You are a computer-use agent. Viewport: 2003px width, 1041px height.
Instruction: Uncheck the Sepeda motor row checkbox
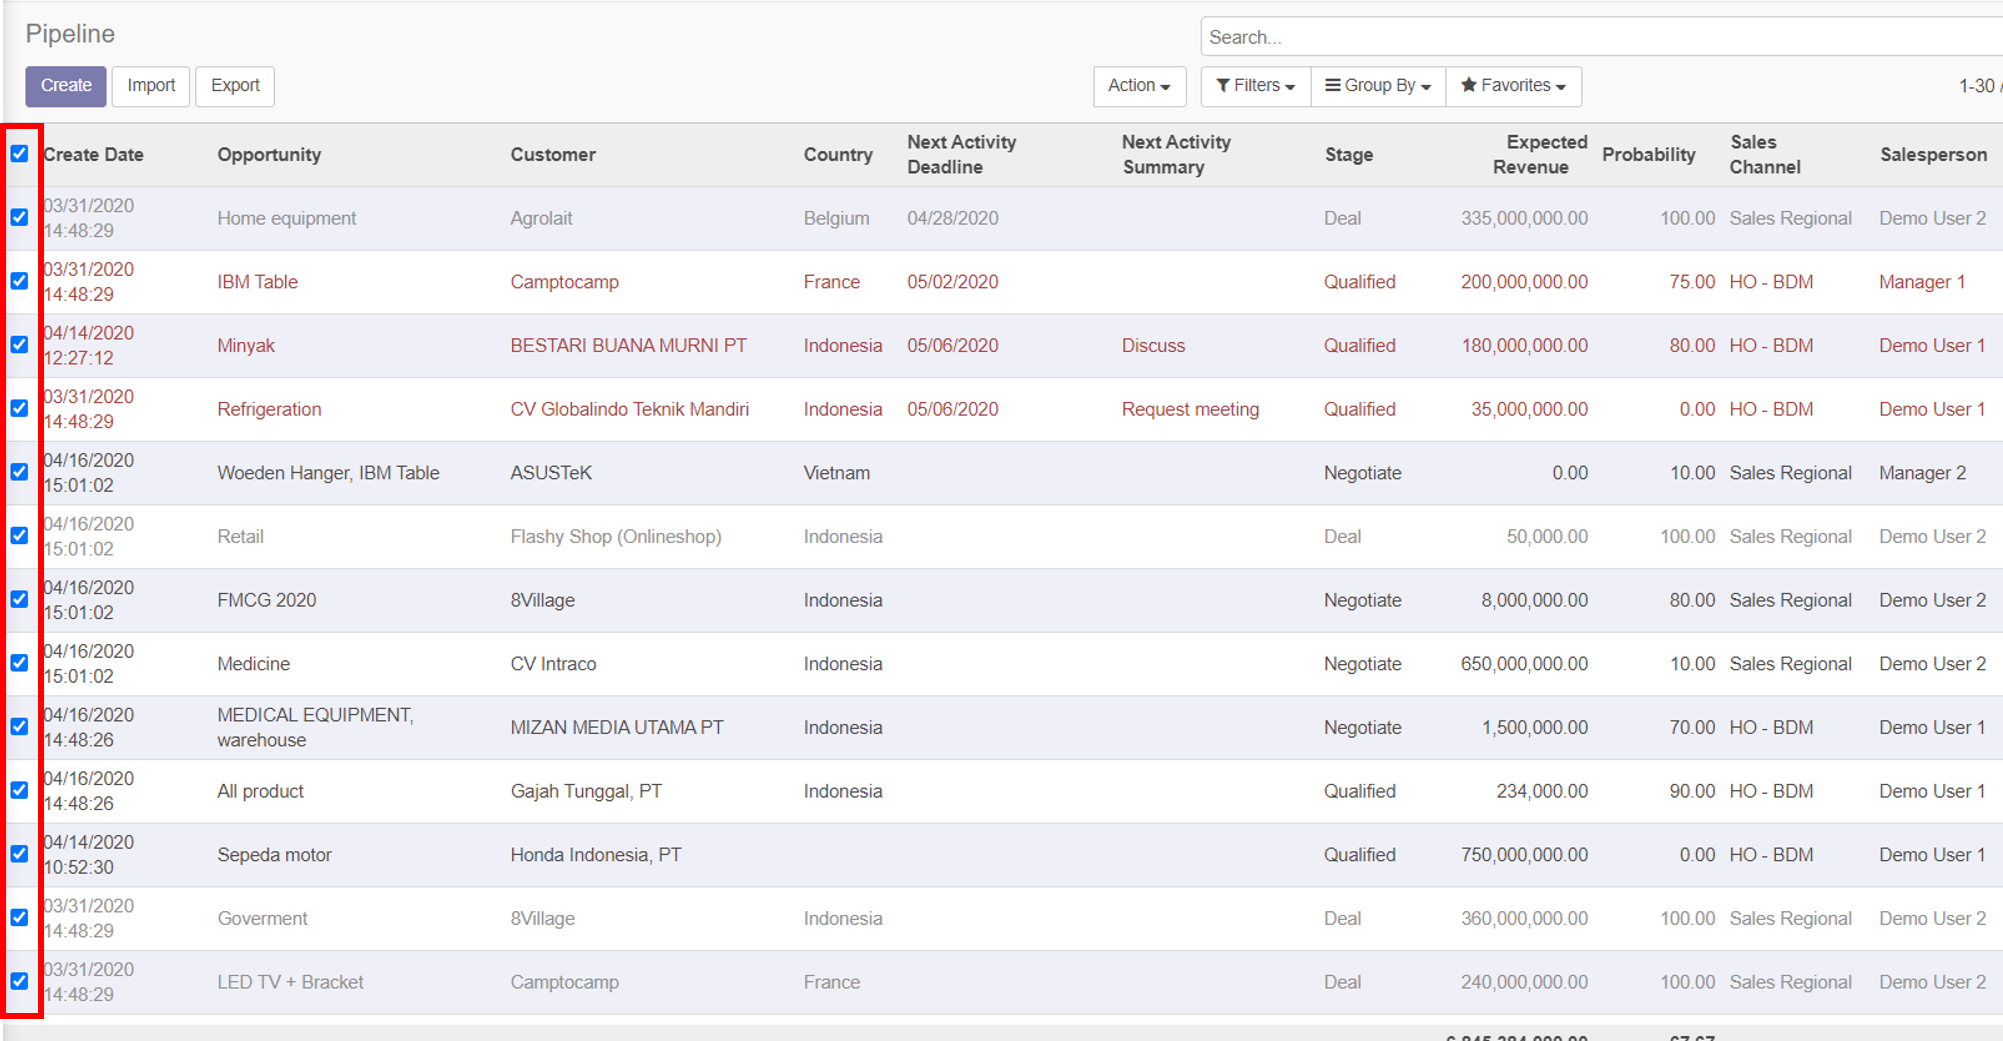(x=19, y=854)
